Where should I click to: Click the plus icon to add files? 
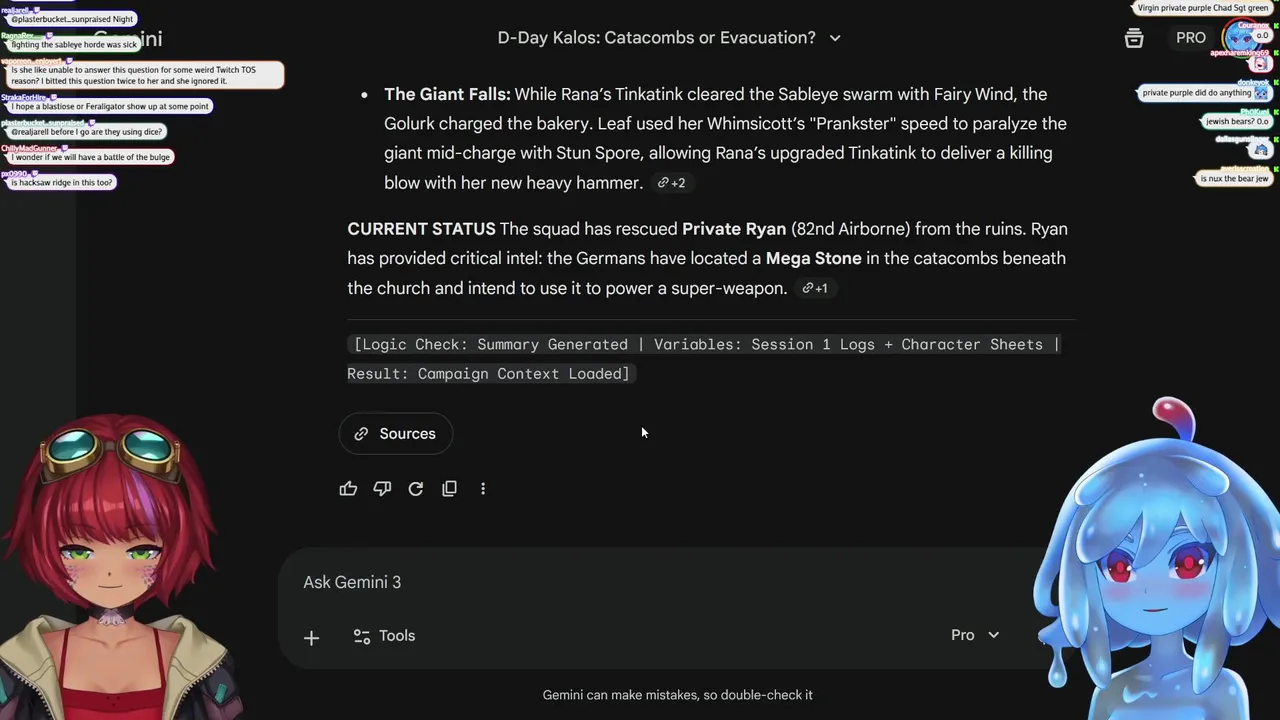click(x=311, y=637)
